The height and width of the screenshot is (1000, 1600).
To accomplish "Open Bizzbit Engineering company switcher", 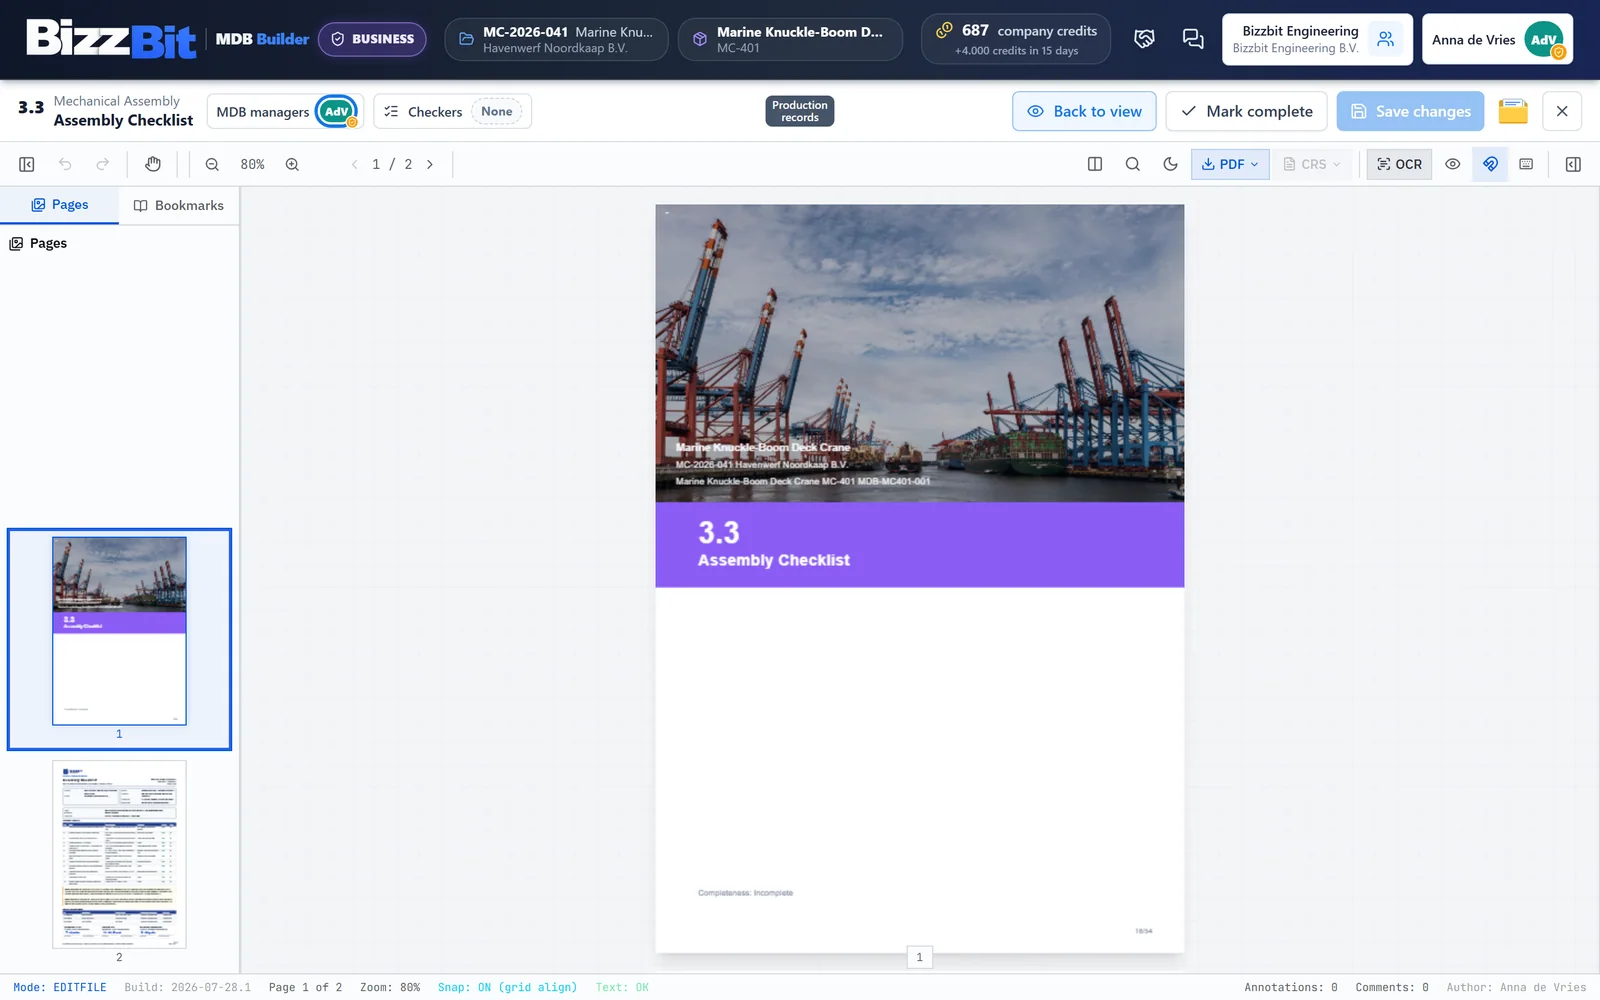I will 1317,39.
